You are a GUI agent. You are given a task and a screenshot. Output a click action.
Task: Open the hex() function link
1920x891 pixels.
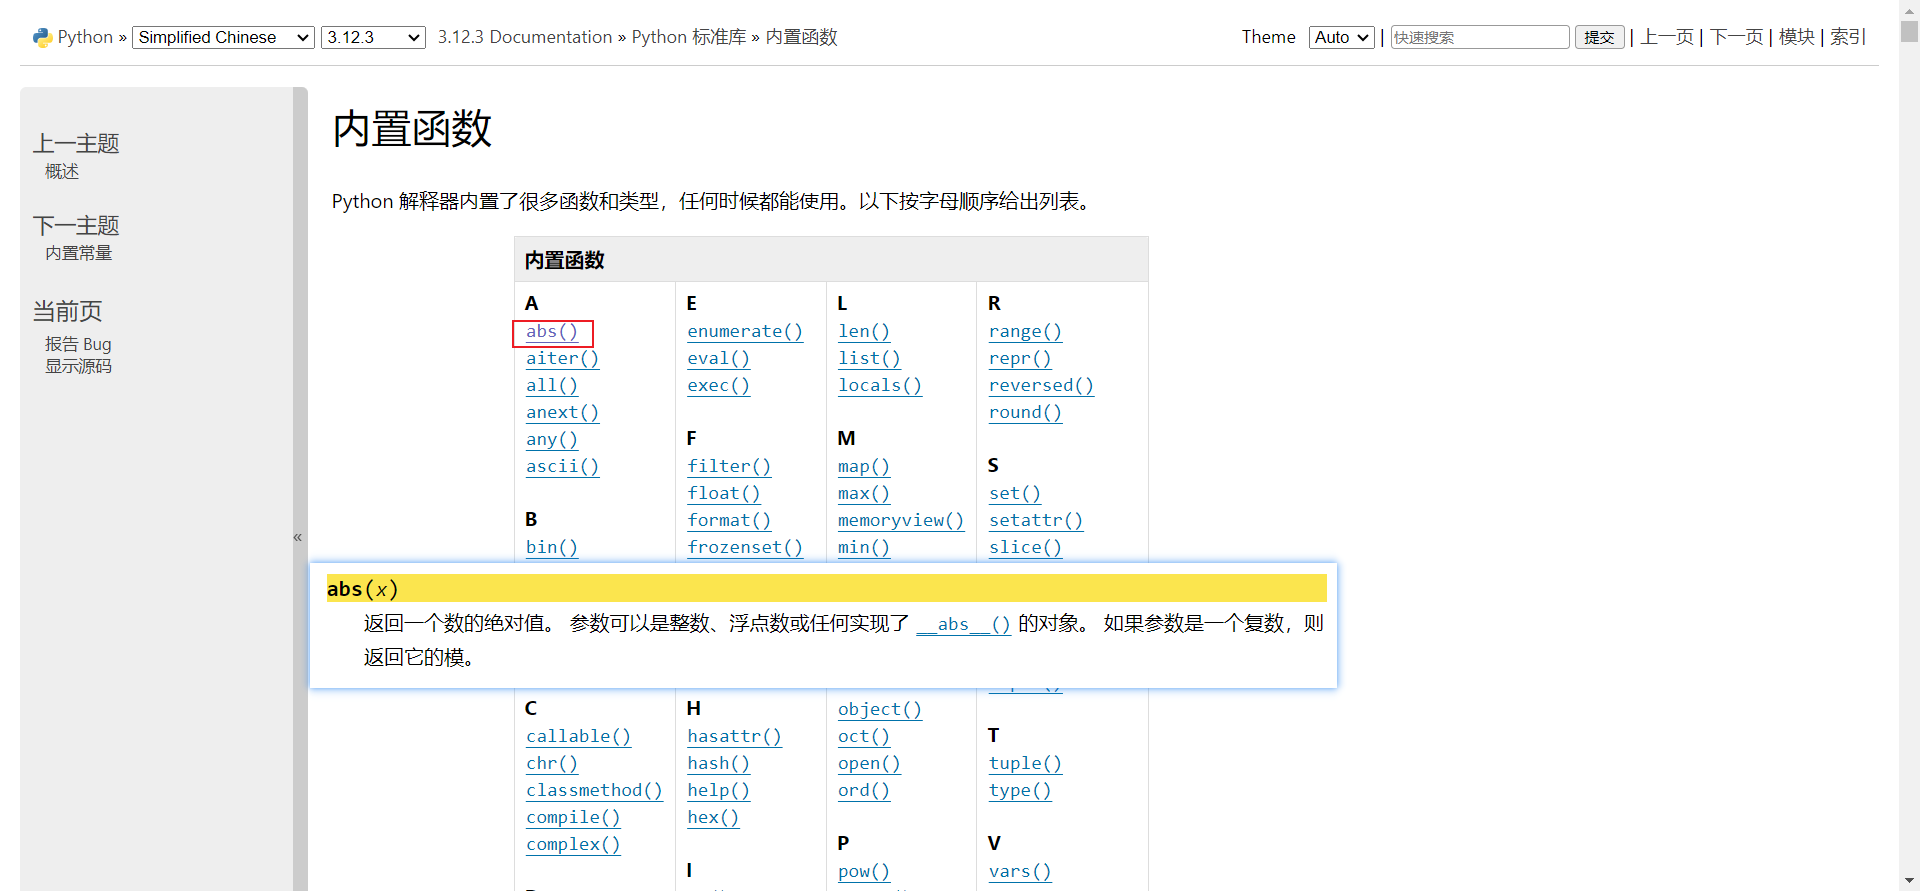pyautogui.click(x=713, y=818)
